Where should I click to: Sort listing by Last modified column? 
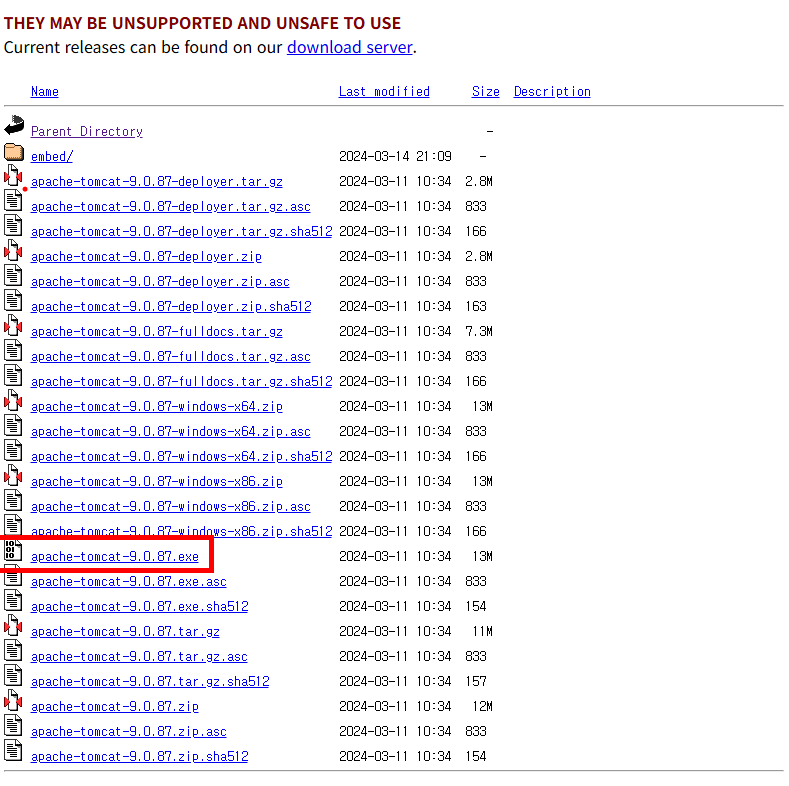[x=384, y=92]
